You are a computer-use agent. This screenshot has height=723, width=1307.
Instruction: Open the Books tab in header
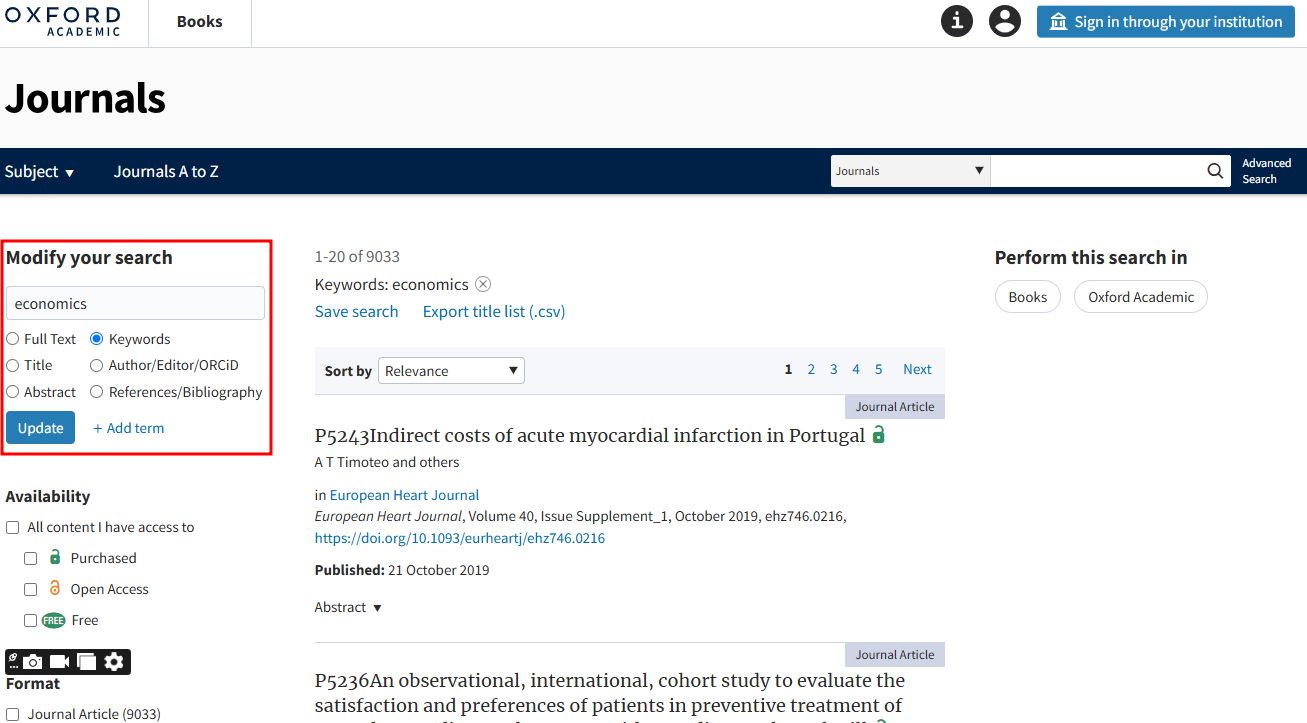tap(200, 22)
